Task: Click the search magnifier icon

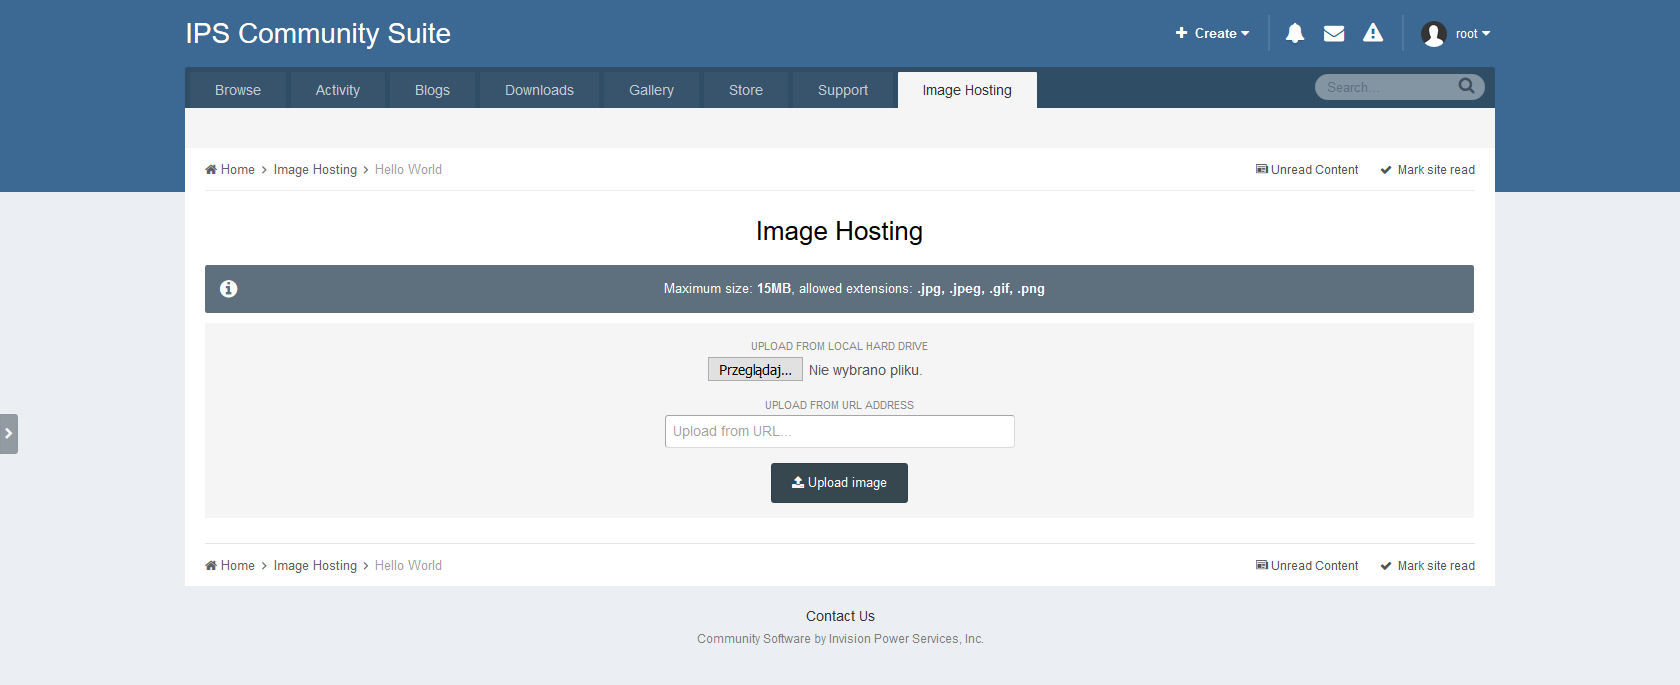Action: click(x=1466, y=87)
